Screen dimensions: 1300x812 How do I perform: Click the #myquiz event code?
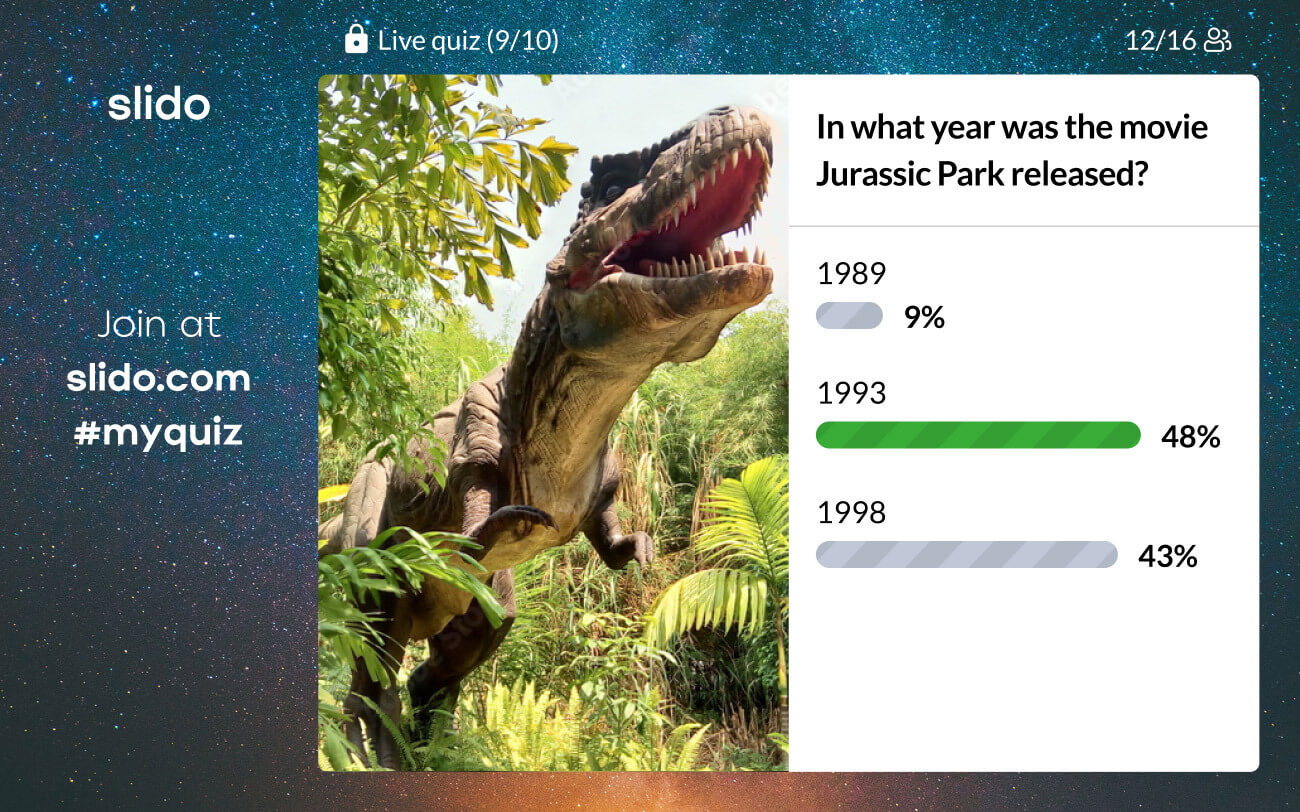159,433
